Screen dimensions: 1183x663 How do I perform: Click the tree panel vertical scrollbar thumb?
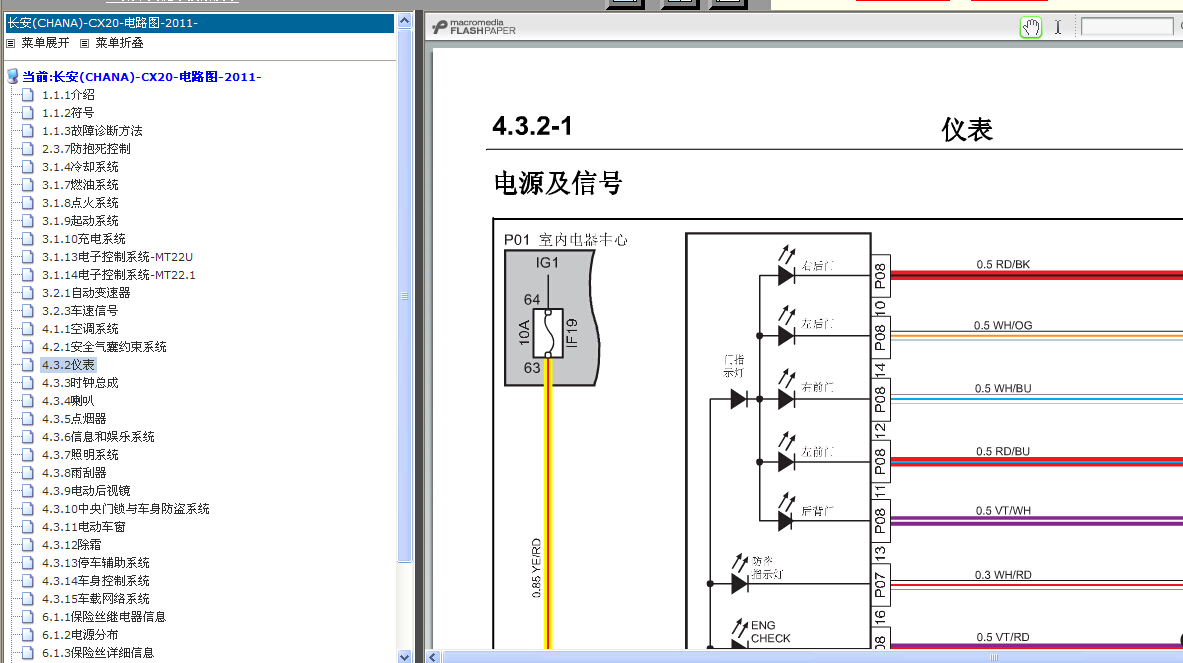pos(404,296)
